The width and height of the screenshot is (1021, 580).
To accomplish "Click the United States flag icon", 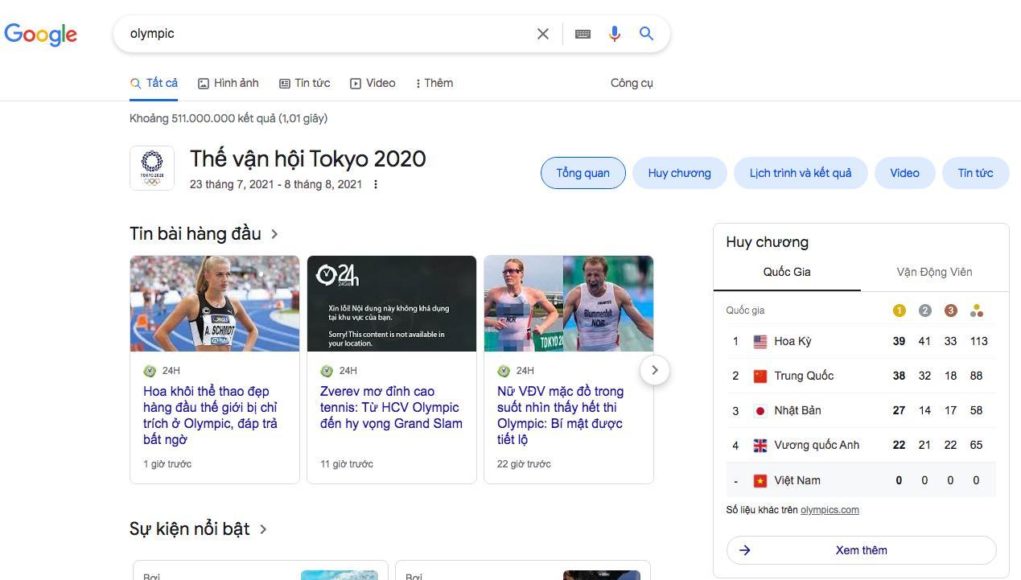I will point(760,341).
